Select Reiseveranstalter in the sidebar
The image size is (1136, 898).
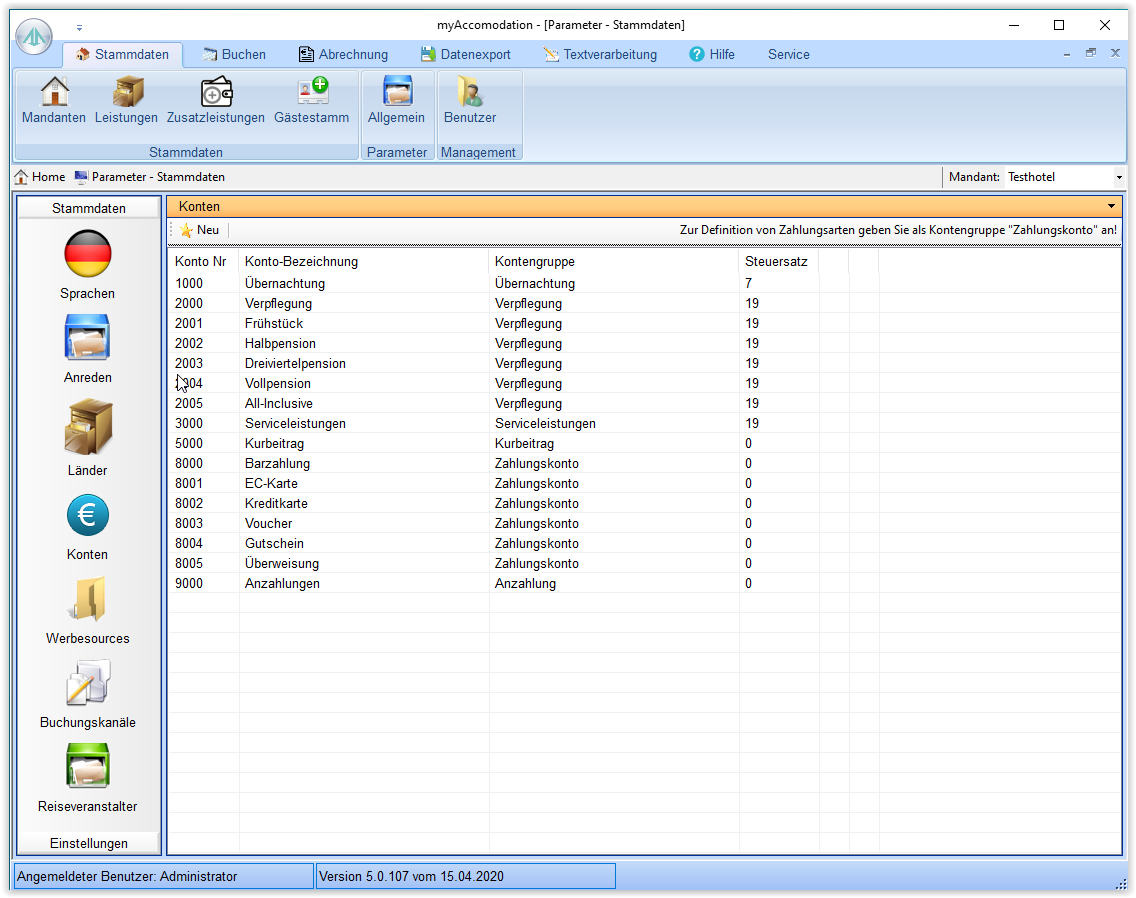tap(88, 778)
